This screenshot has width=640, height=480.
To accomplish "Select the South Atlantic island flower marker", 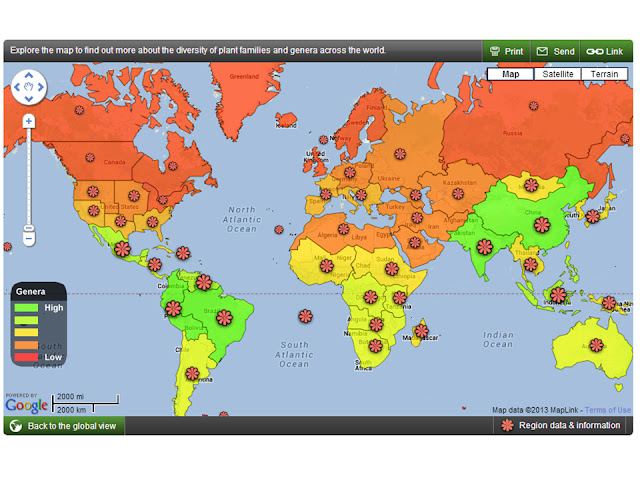I will [305, 316].
